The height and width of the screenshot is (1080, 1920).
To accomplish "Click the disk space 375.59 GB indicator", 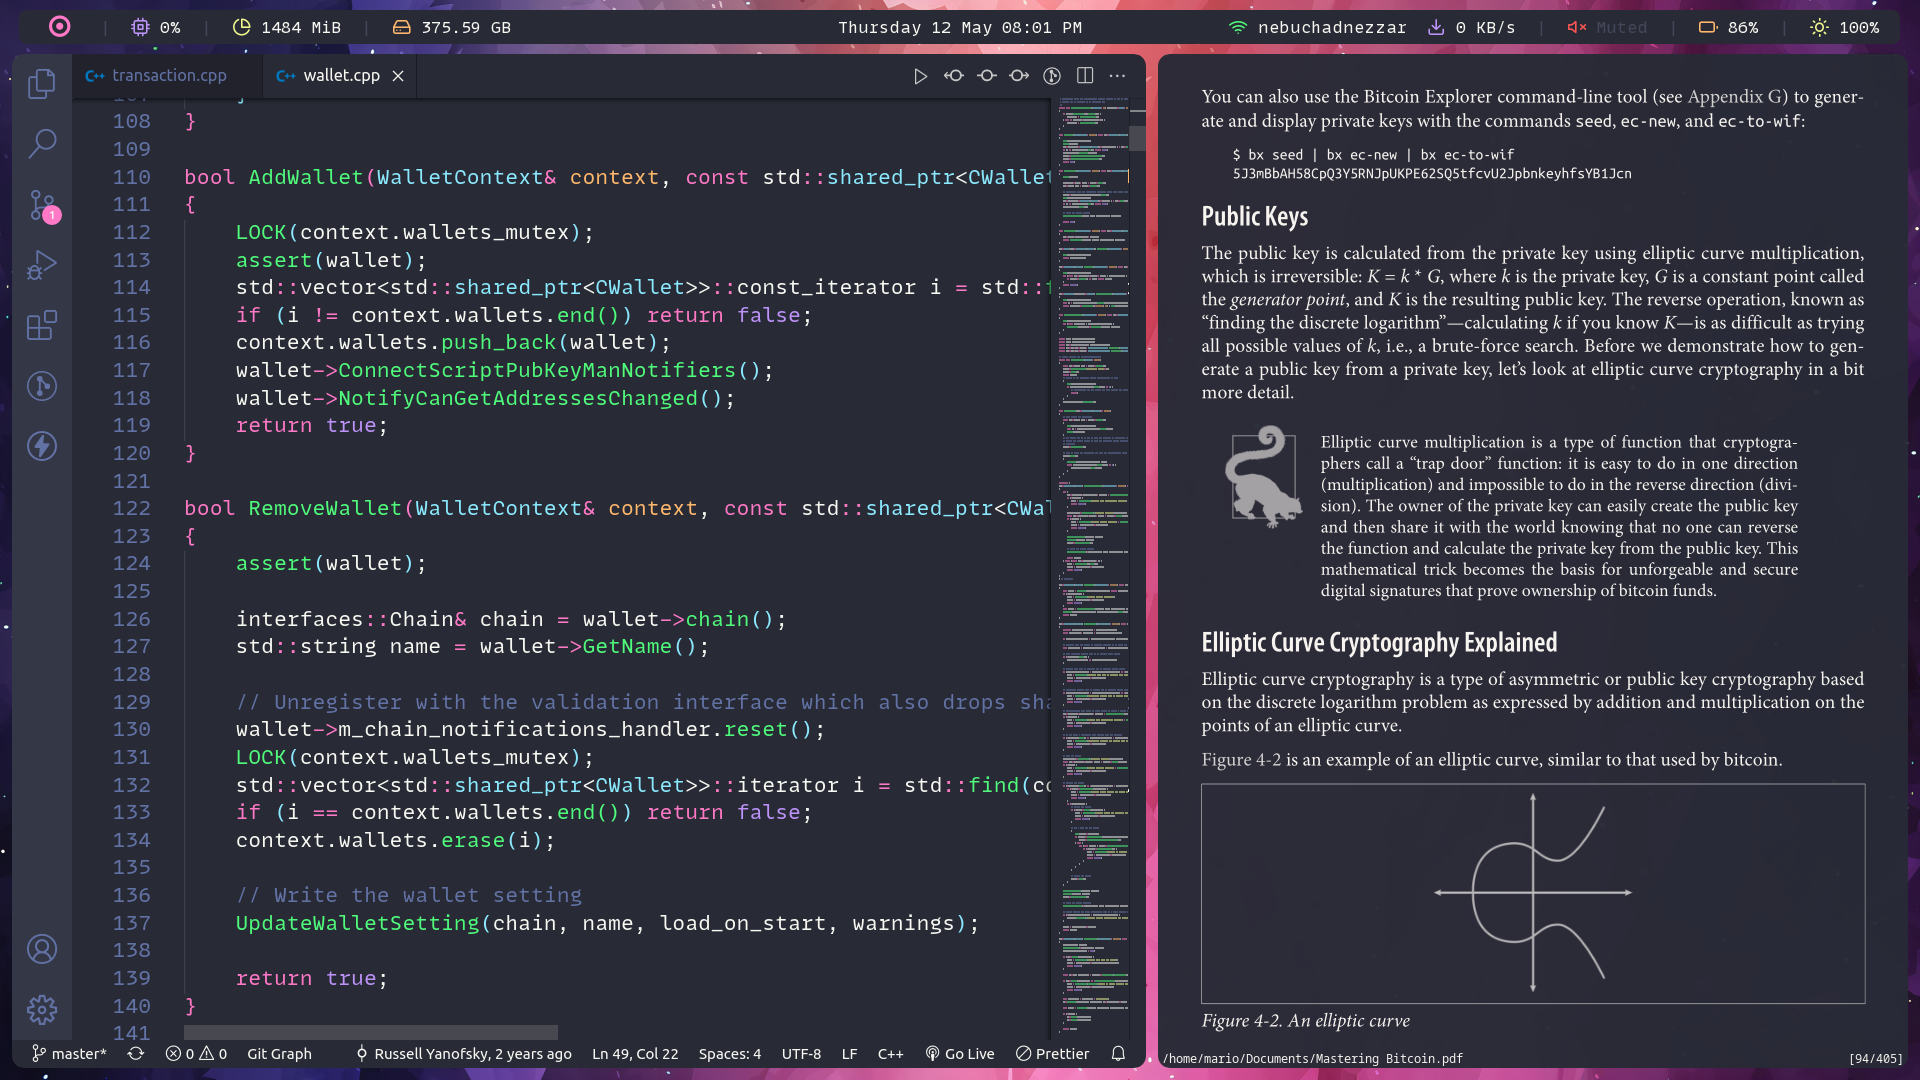I will pyautogui.click(x=451, y=27).
